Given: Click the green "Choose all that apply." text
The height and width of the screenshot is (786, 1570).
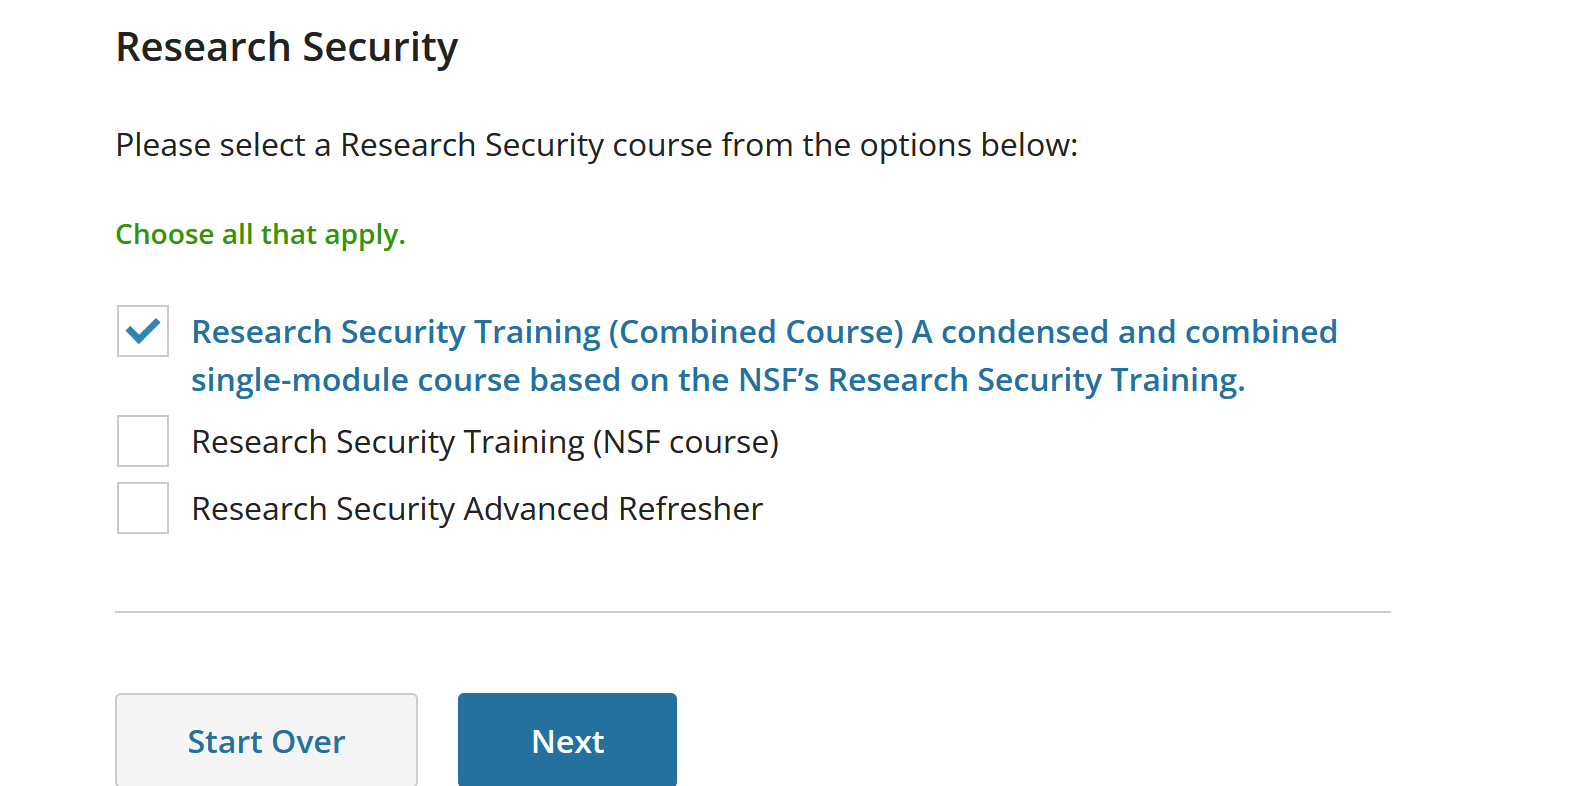Looking at the screenshot, I should point(260,234).
